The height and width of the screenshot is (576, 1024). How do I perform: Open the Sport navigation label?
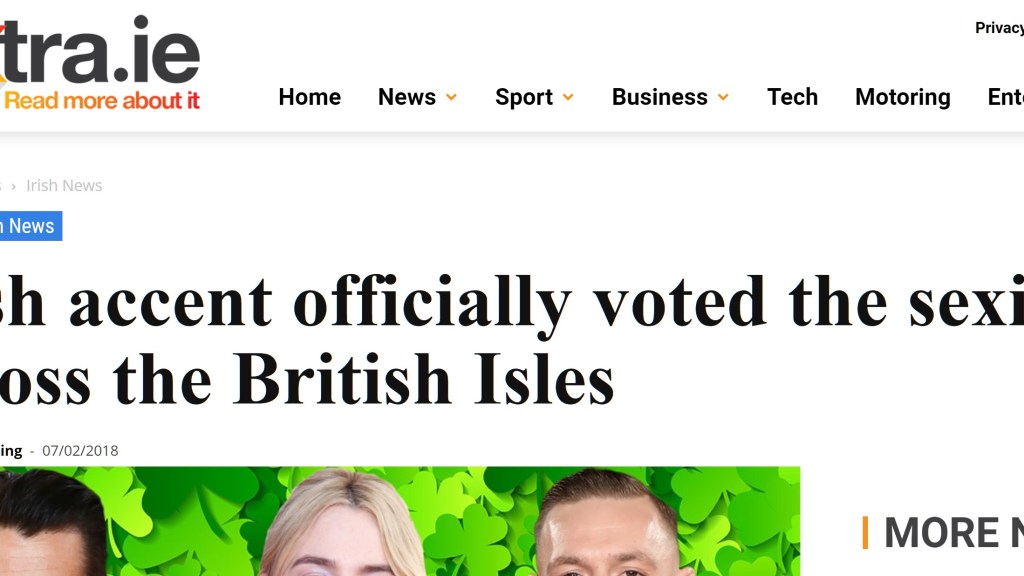click(x=523, y=97)
